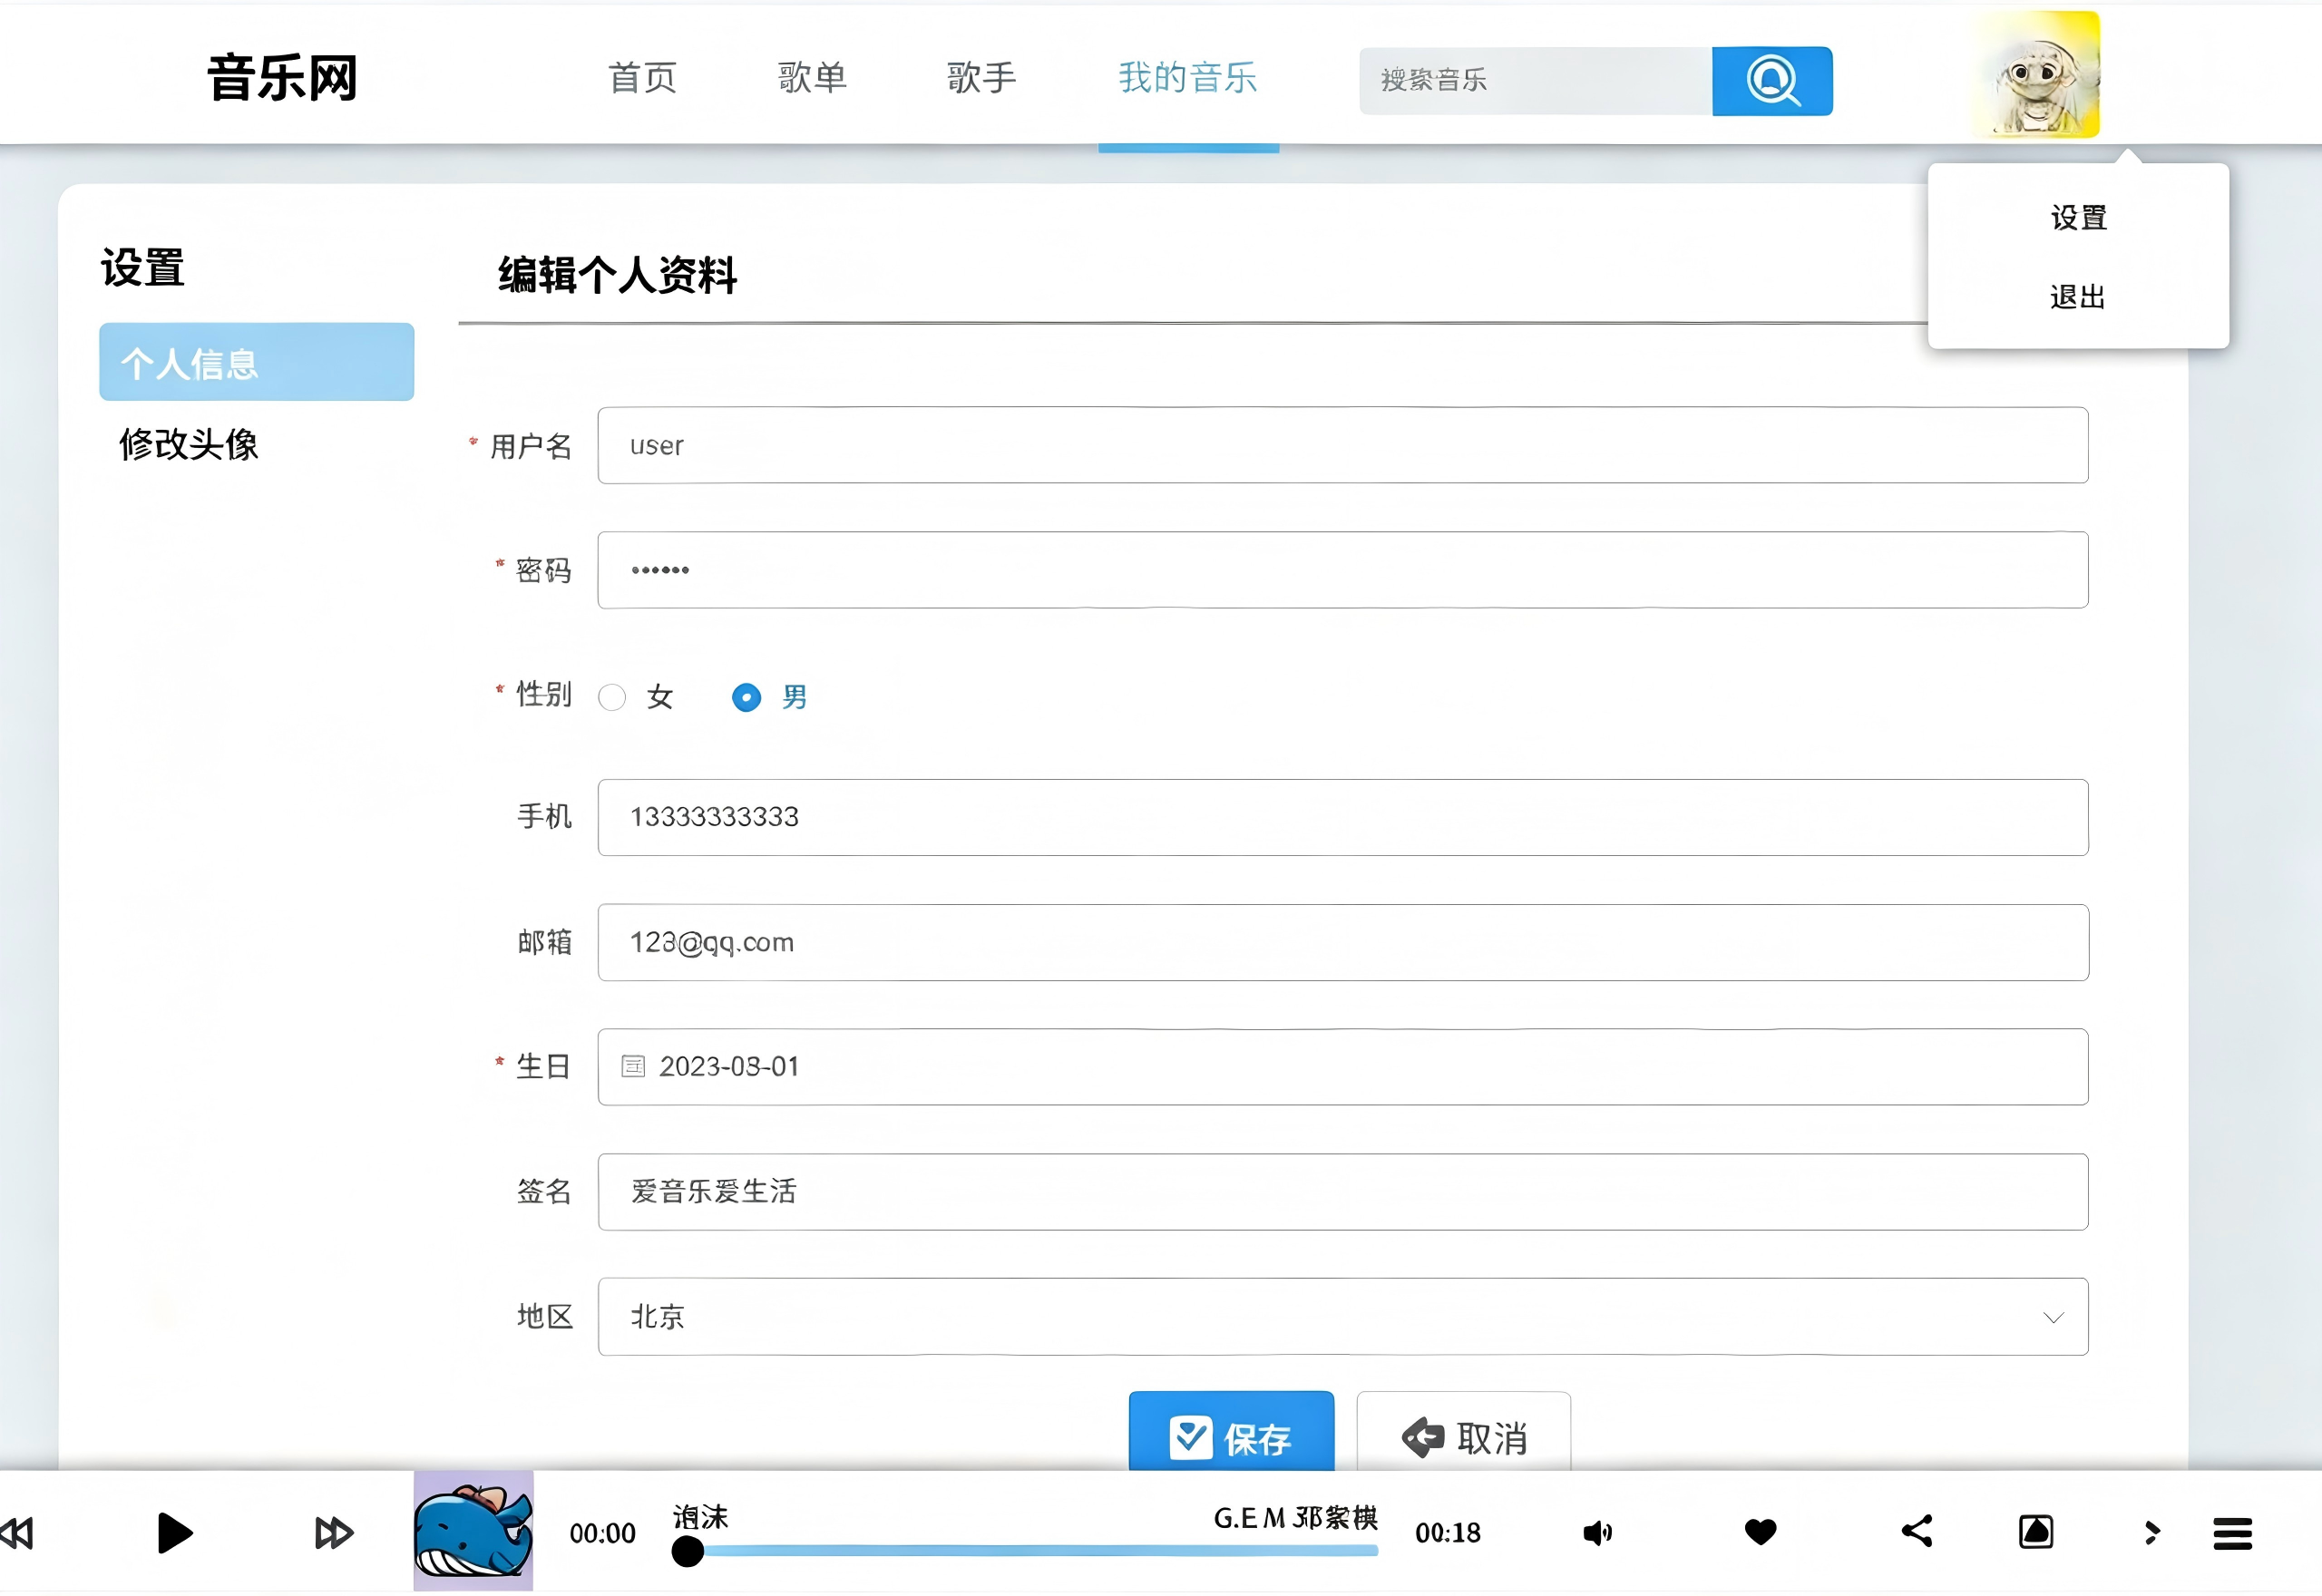Click the 保存 save button
This screenshot has width=2322, height=1596.
point(1231,1431)
